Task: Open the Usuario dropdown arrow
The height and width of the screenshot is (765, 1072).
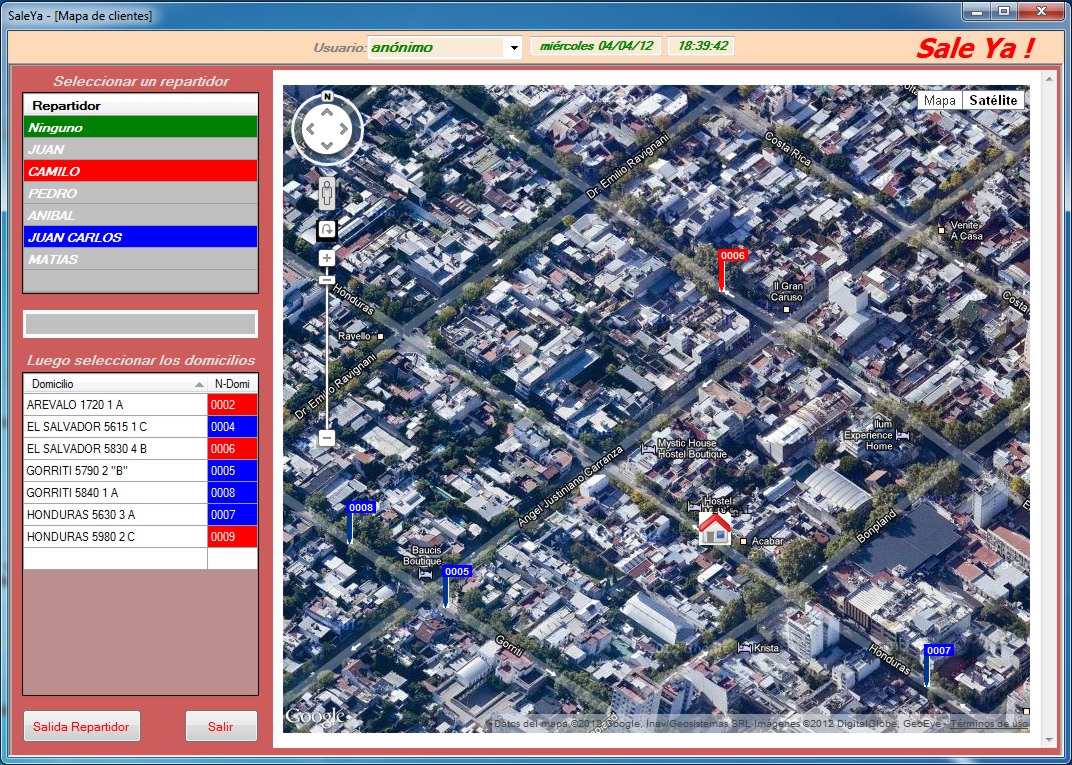Action: [514, 48]
